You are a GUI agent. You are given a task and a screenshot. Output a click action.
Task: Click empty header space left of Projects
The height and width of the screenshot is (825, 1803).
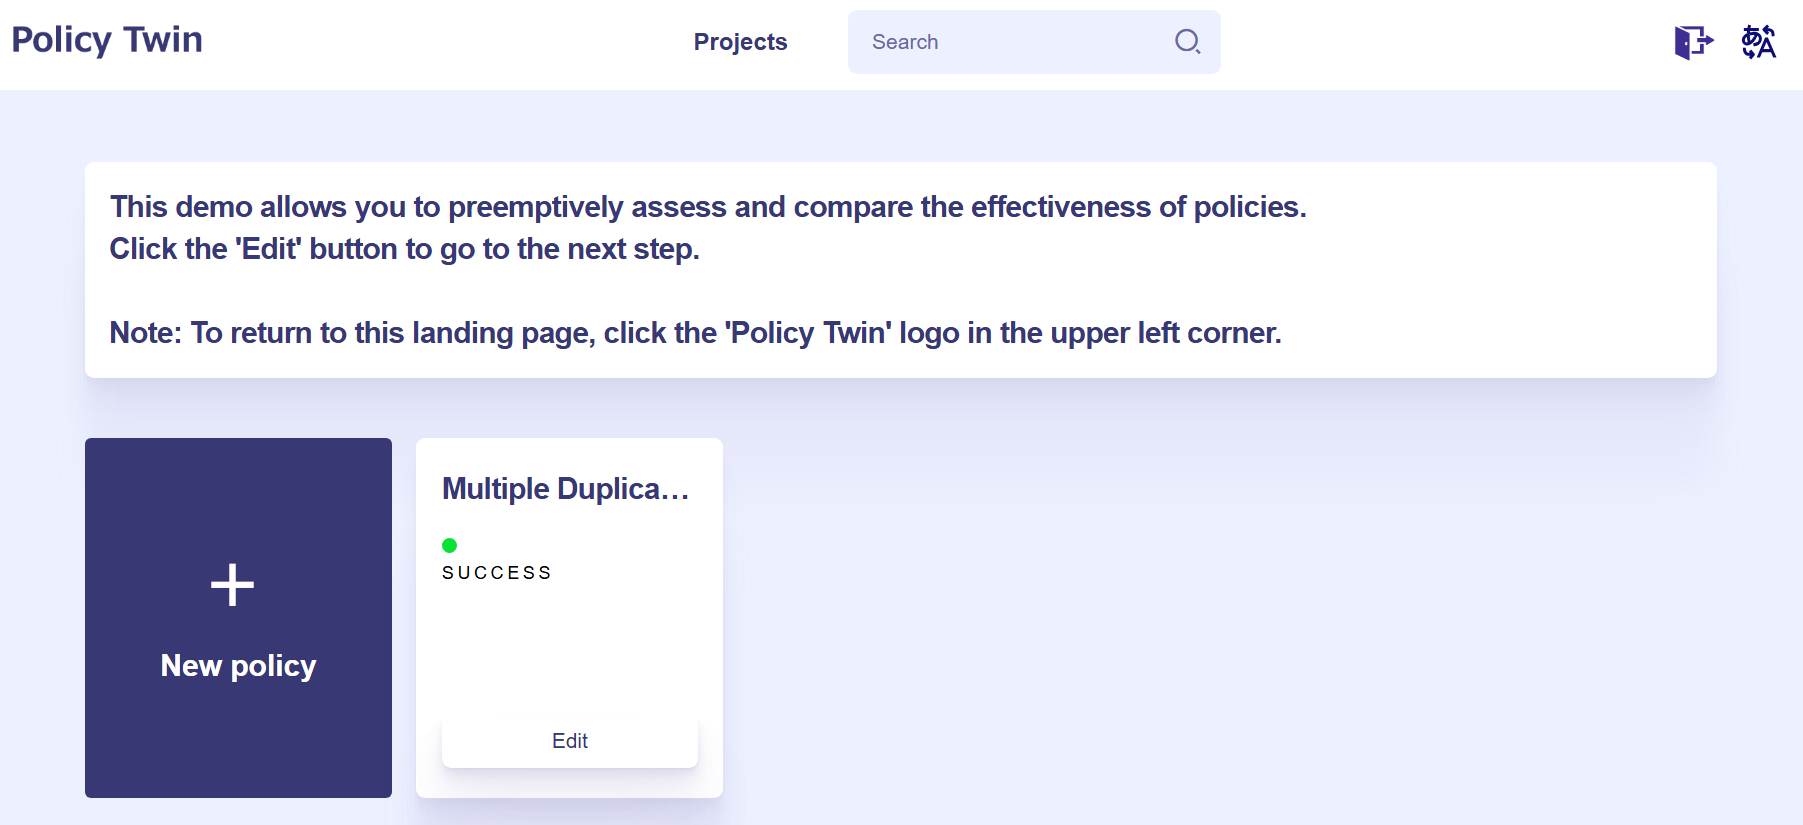click(x=450, y=42)
